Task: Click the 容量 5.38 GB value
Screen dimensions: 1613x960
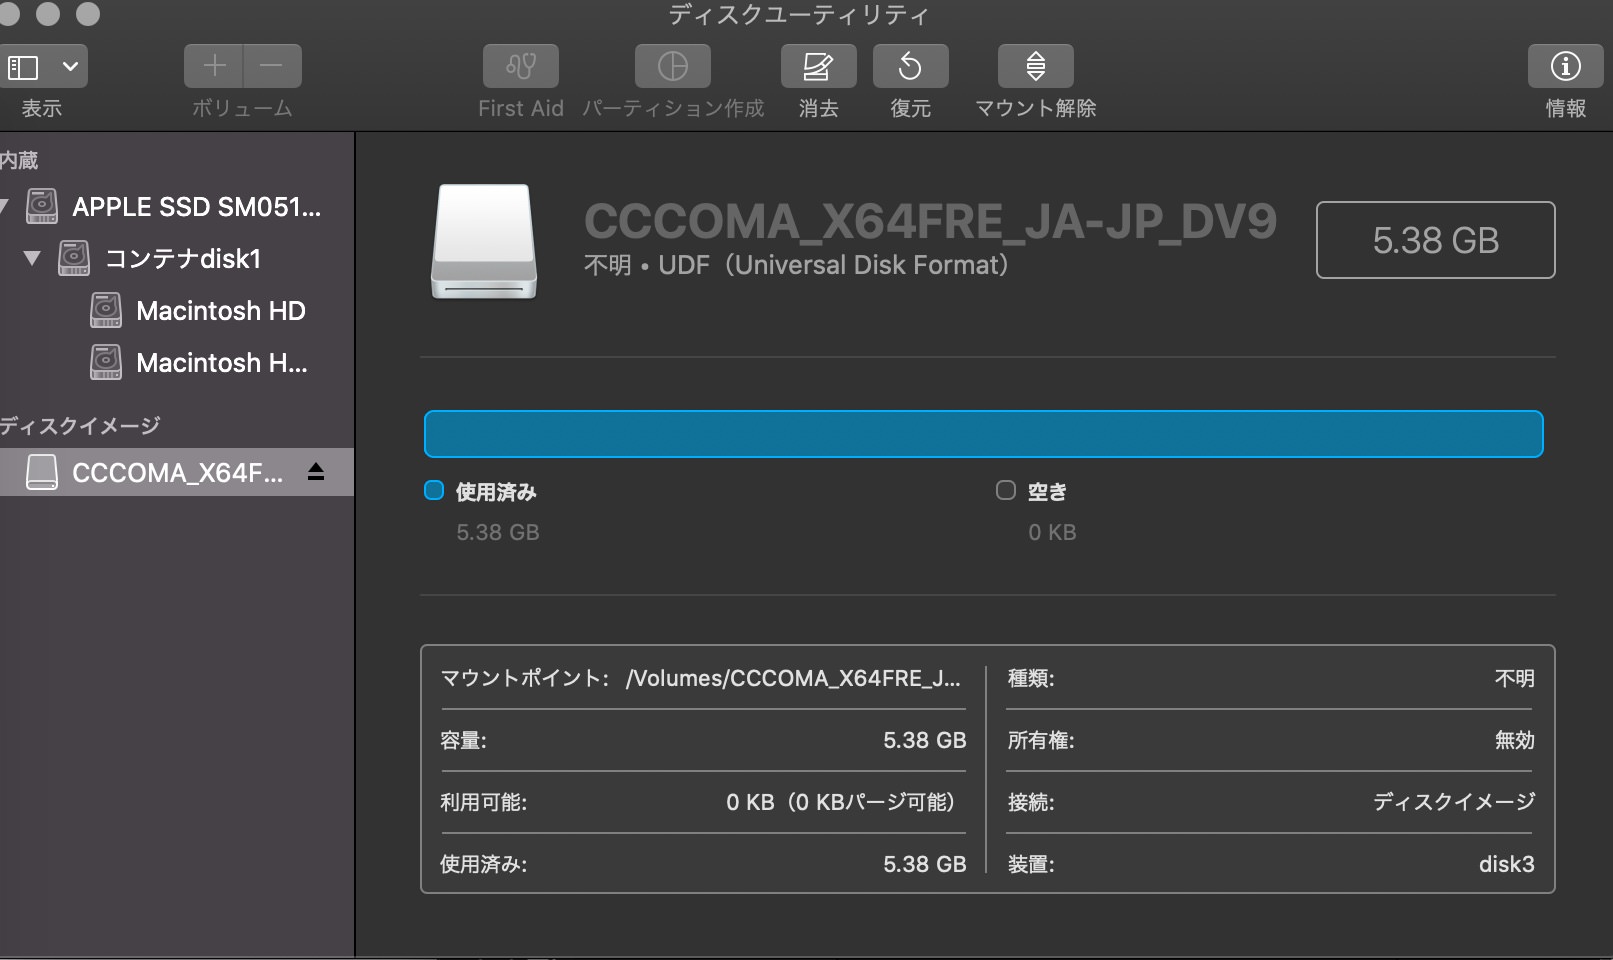Action: [x=924, y=740]
